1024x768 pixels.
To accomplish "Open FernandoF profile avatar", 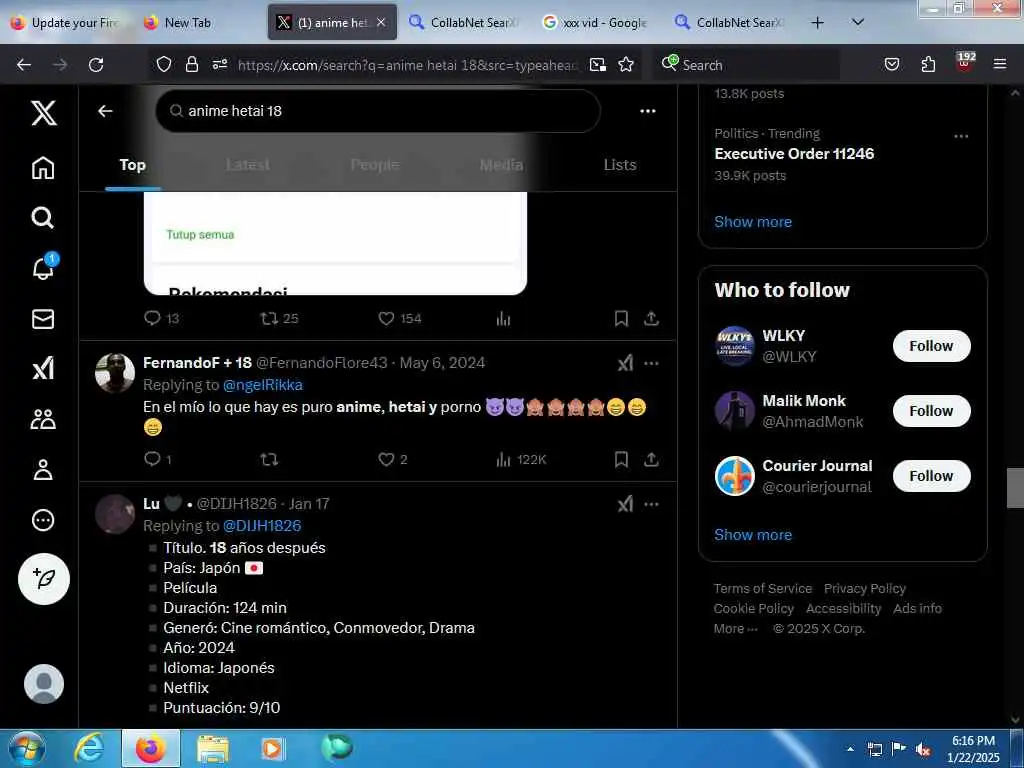I will coord(115,373).
